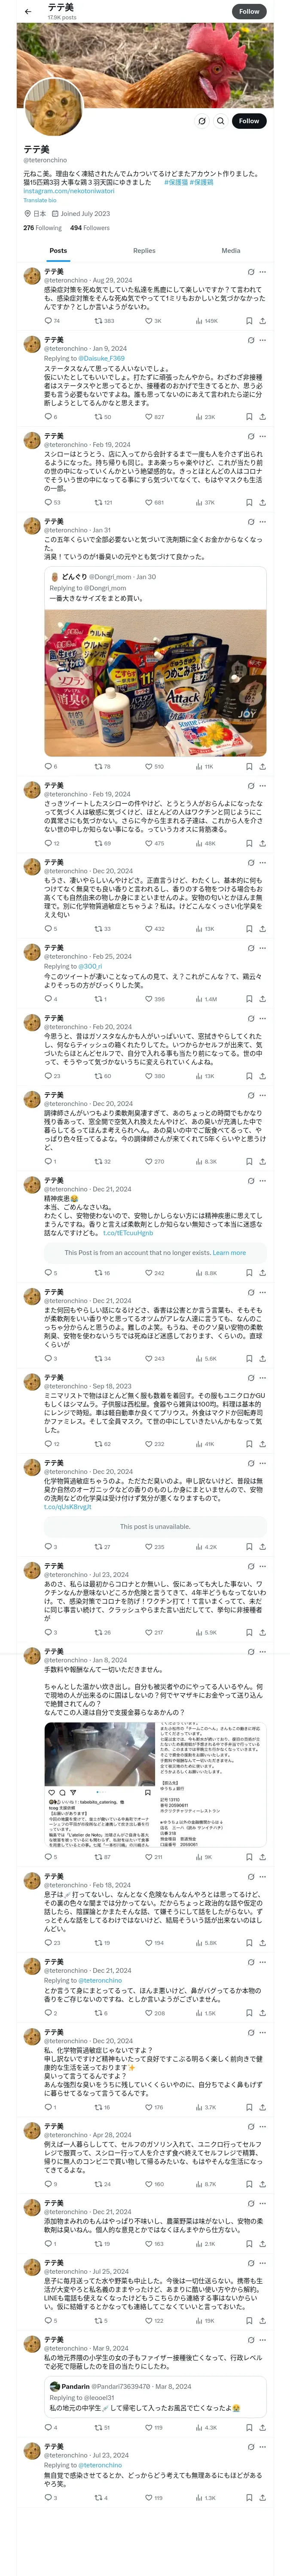Reply to the Aug 29, 2024 post
This screenshot has width=290, height=2576.
48,321
